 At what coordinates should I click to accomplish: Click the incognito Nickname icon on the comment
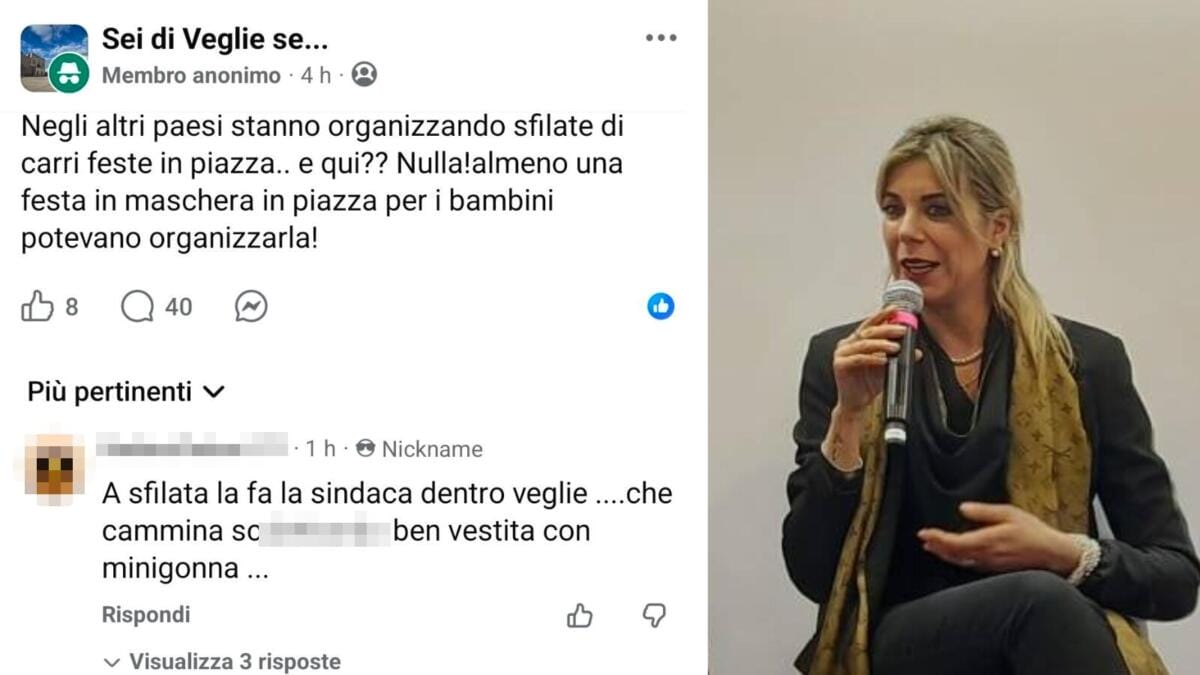(x=363, y=448)
